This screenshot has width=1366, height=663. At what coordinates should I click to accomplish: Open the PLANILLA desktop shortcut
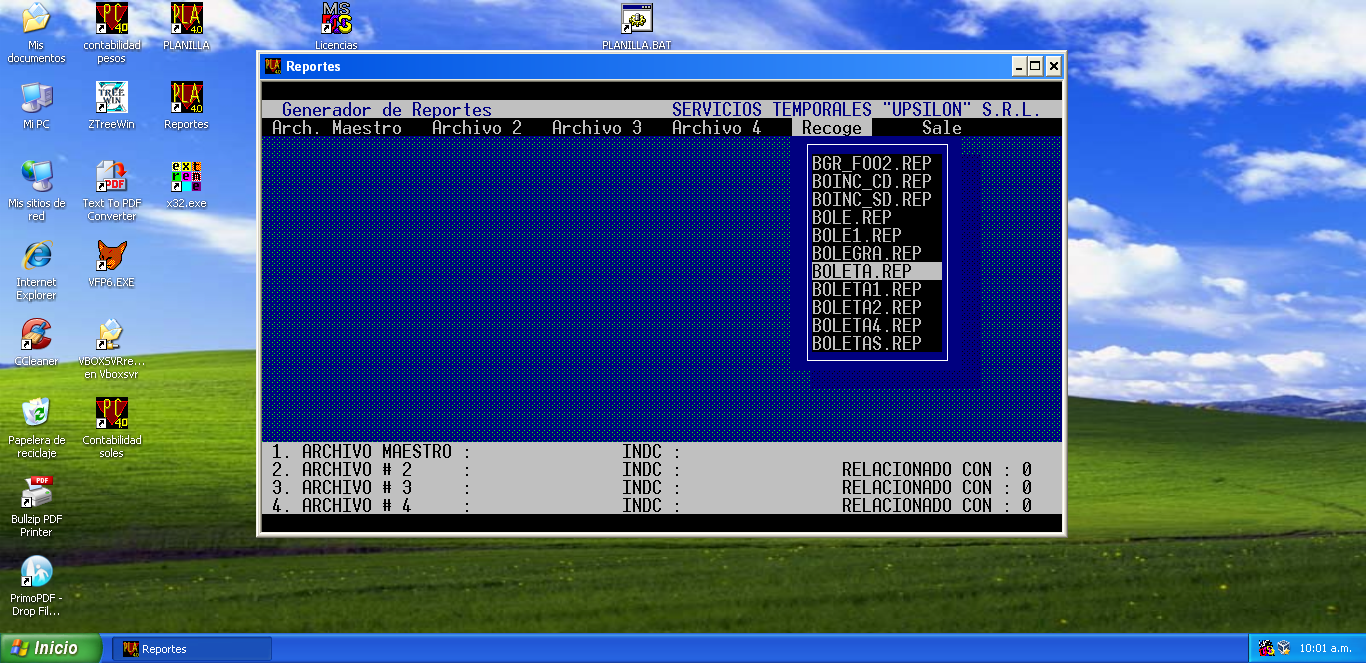click(186, 27)
